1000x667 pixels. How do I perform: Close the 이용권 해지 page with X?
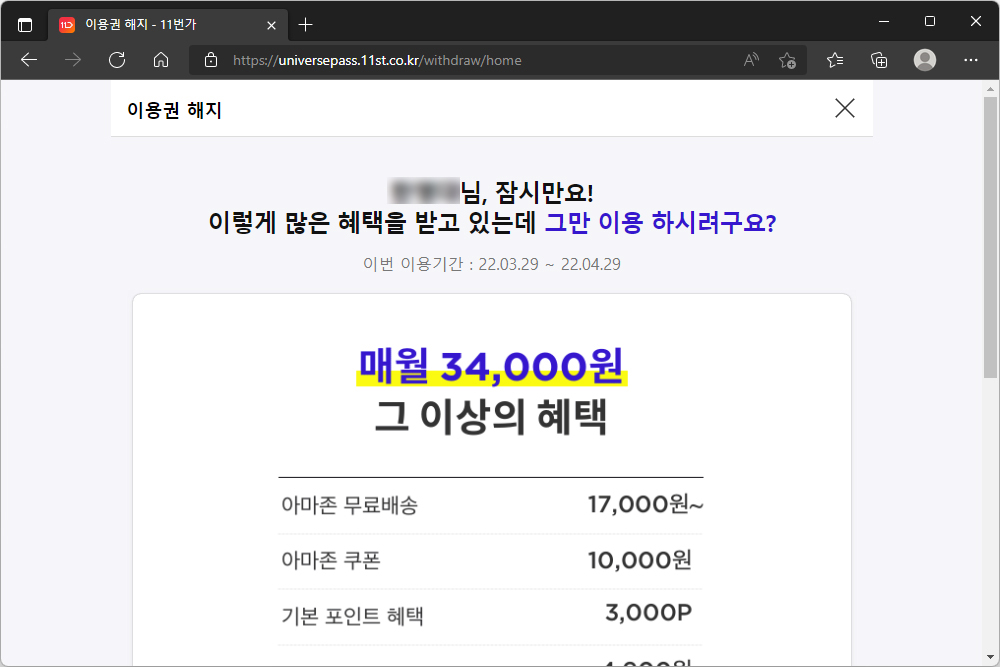tap(845, 108)
